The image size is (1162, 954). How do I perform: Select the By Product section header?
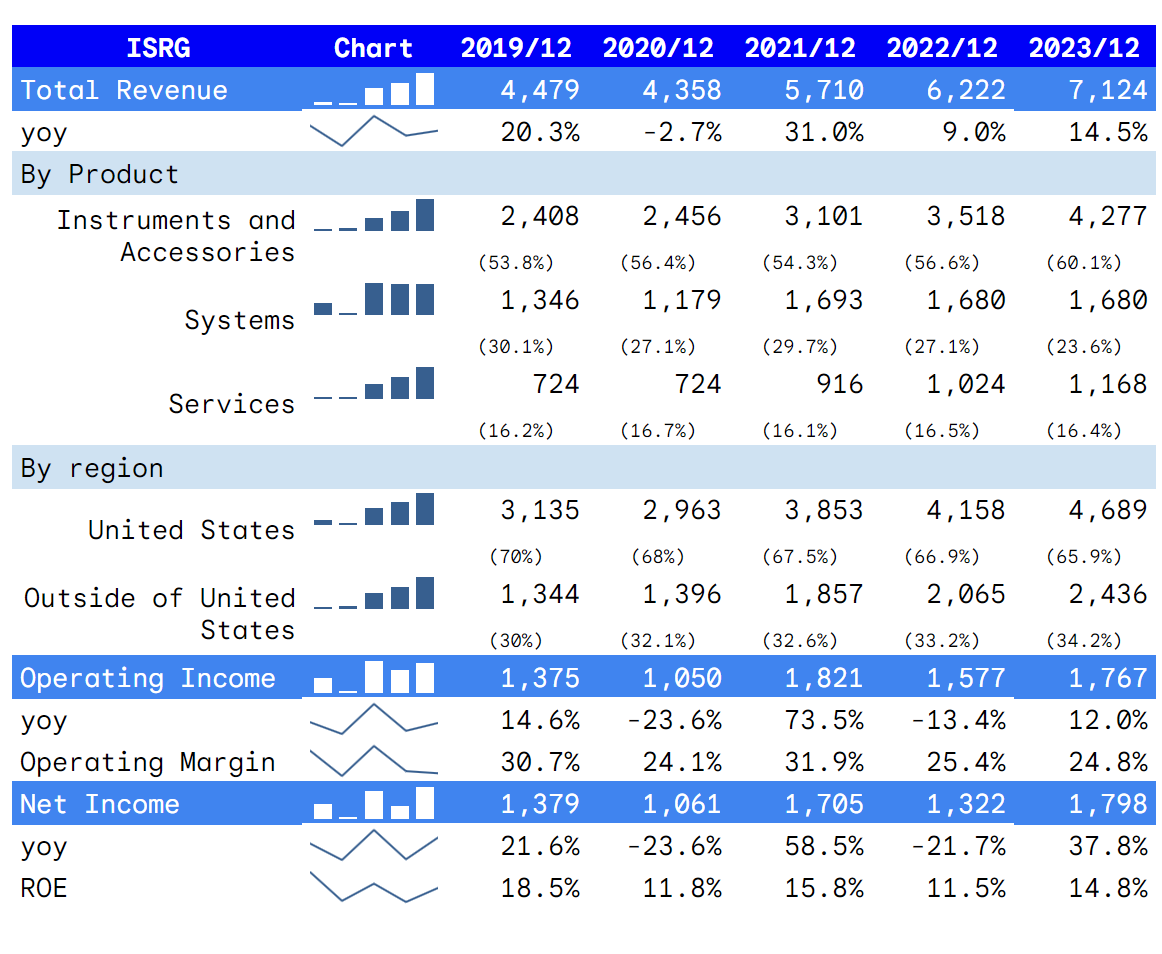coord(99,174)
